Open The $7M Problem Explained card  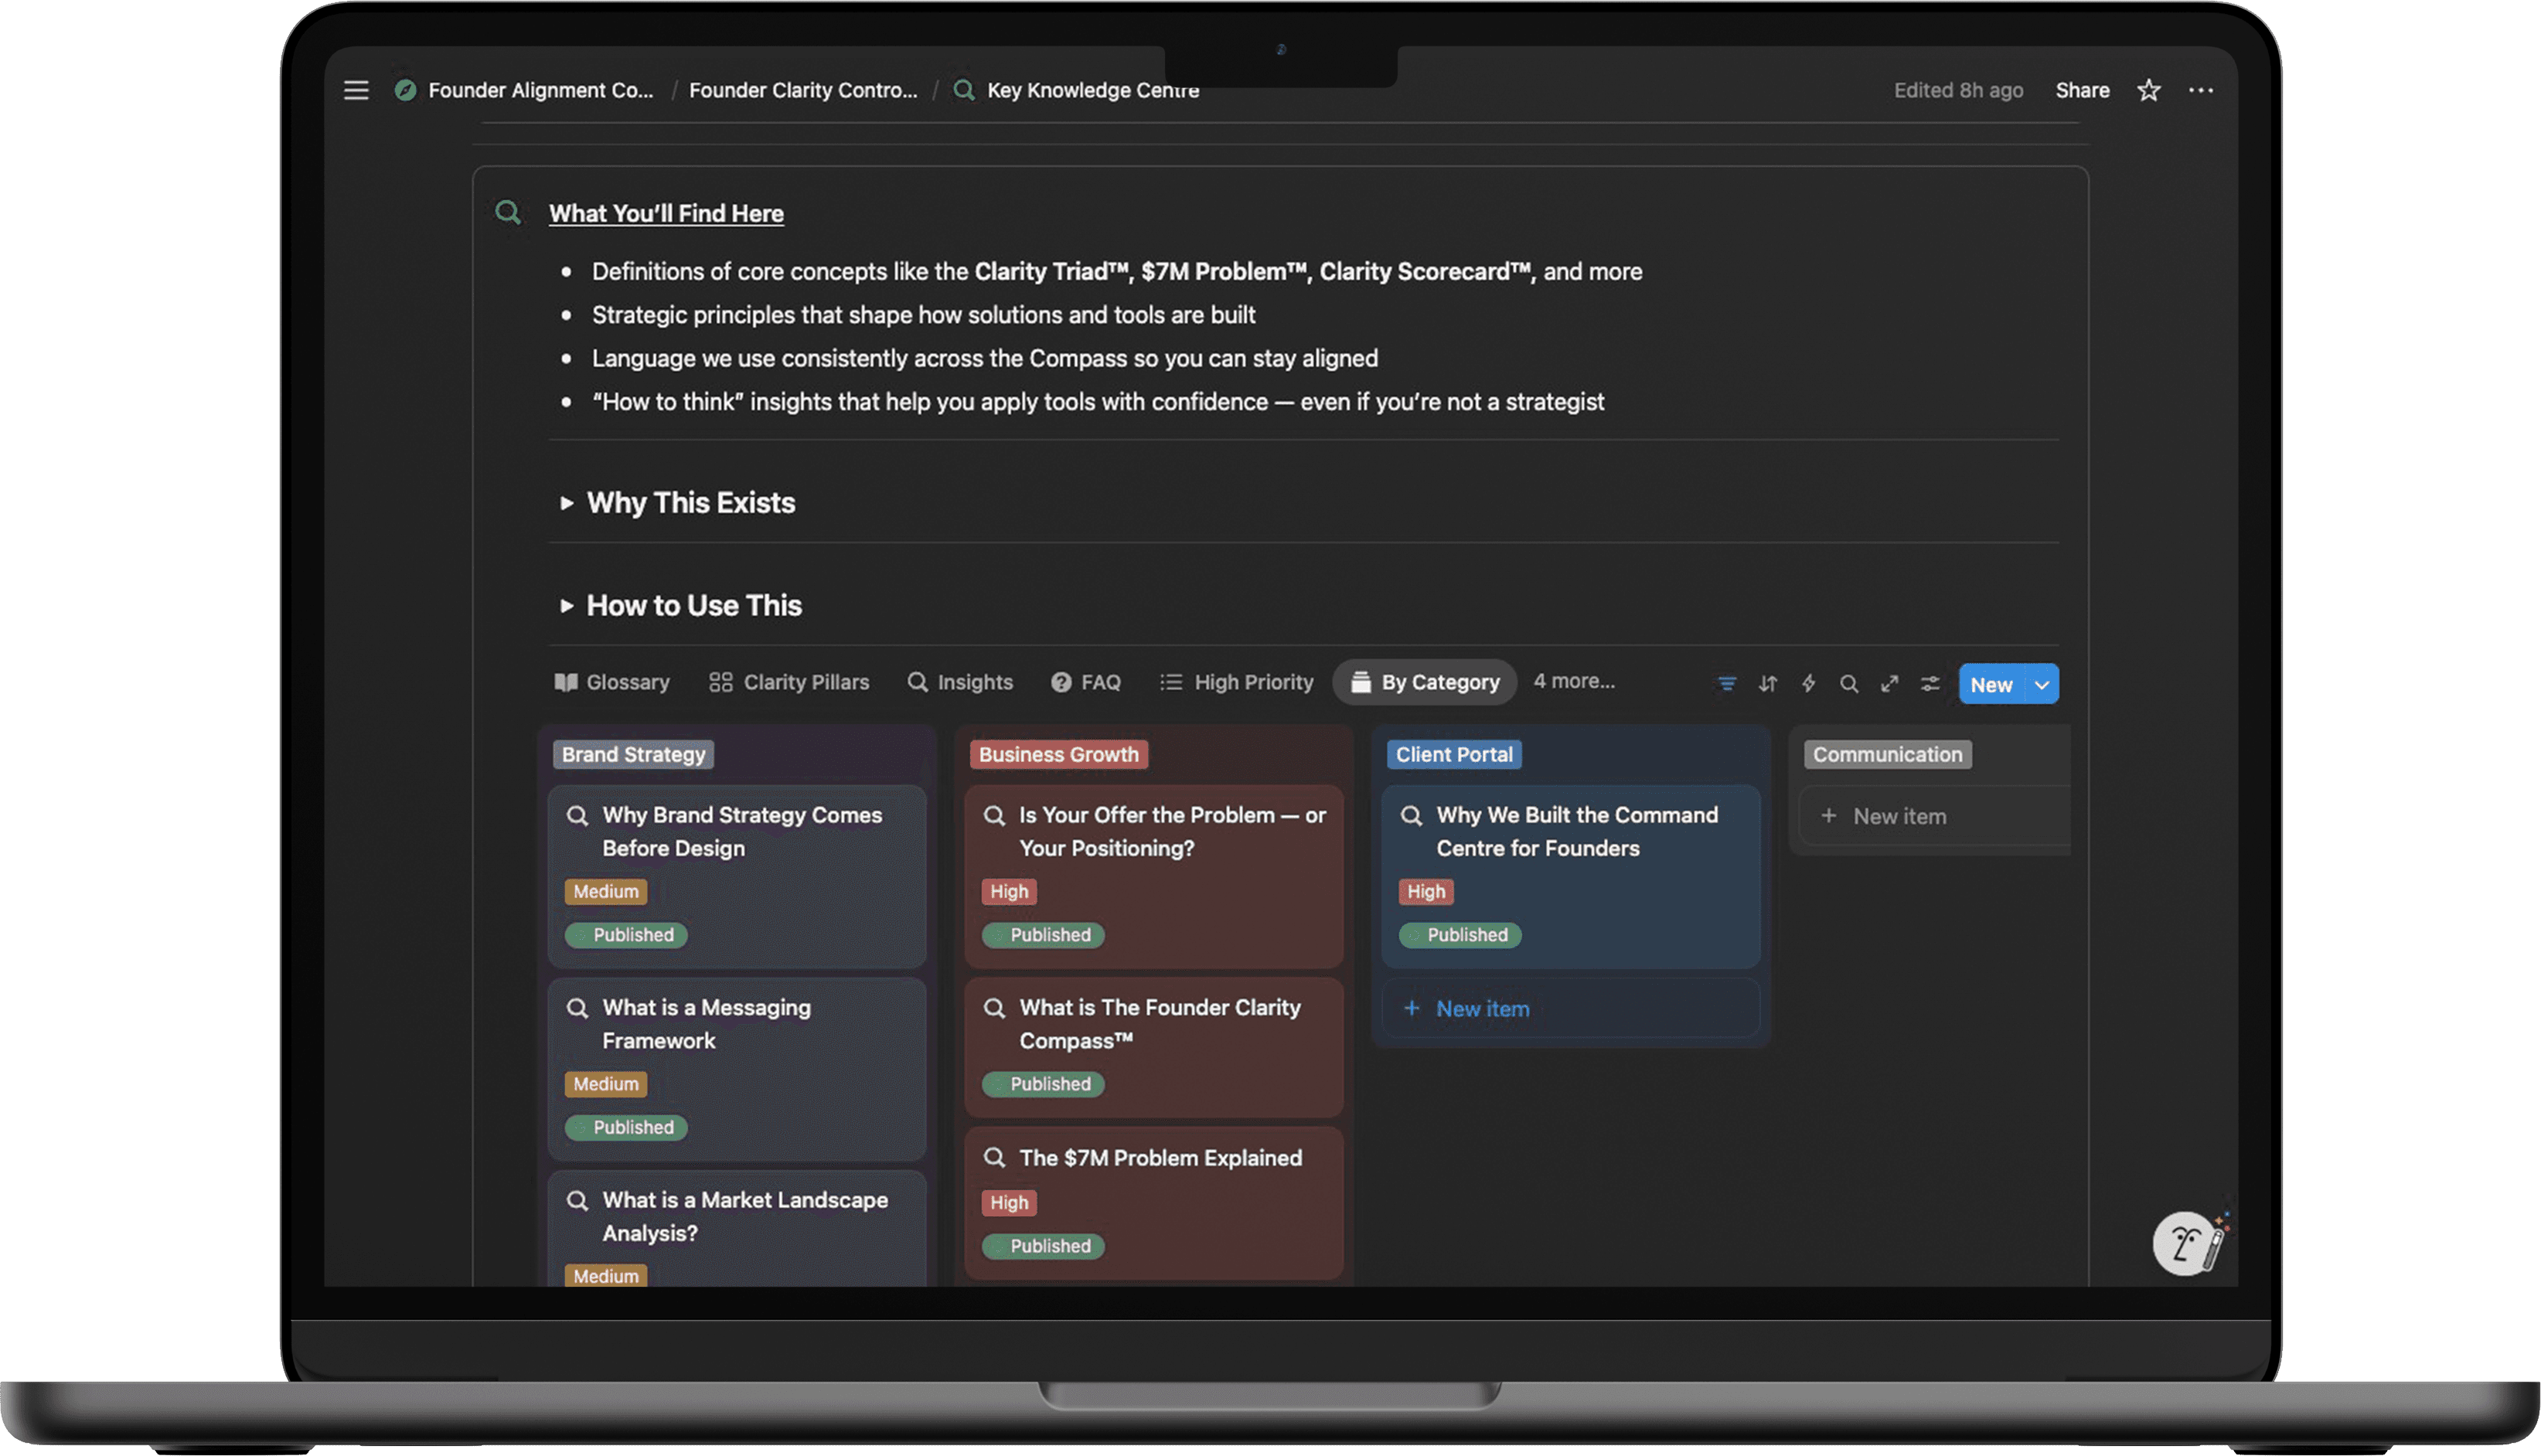pyautogui.click(x=1160, y=1158)
